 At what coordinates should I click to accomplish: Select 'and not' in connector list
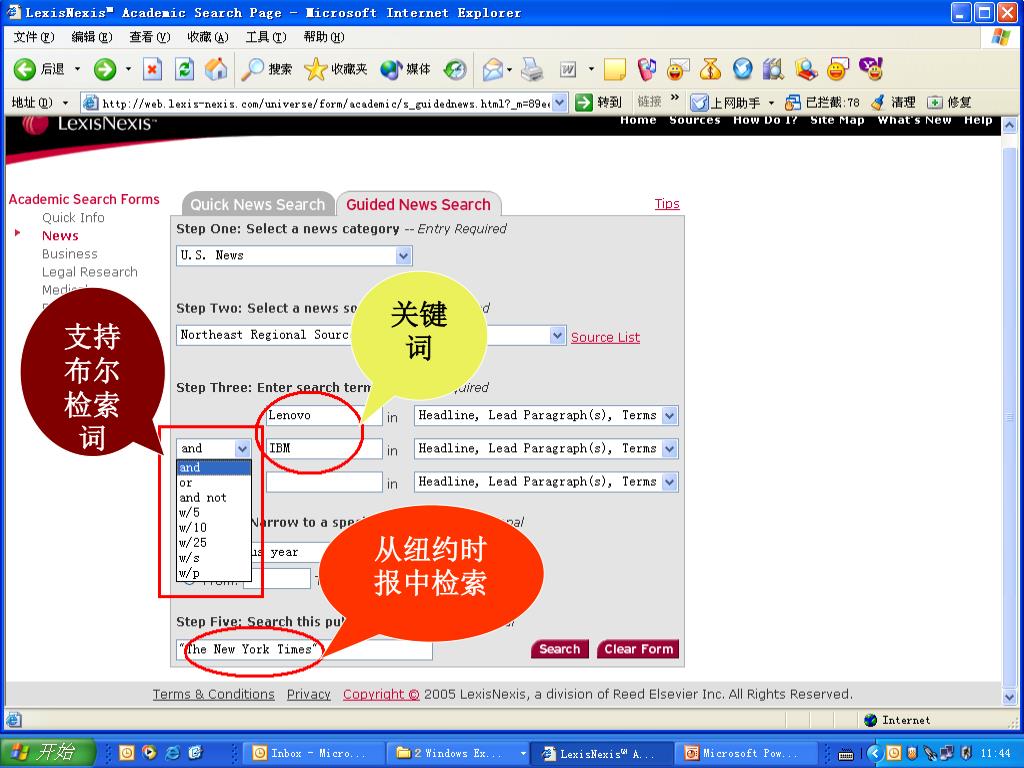214,498
